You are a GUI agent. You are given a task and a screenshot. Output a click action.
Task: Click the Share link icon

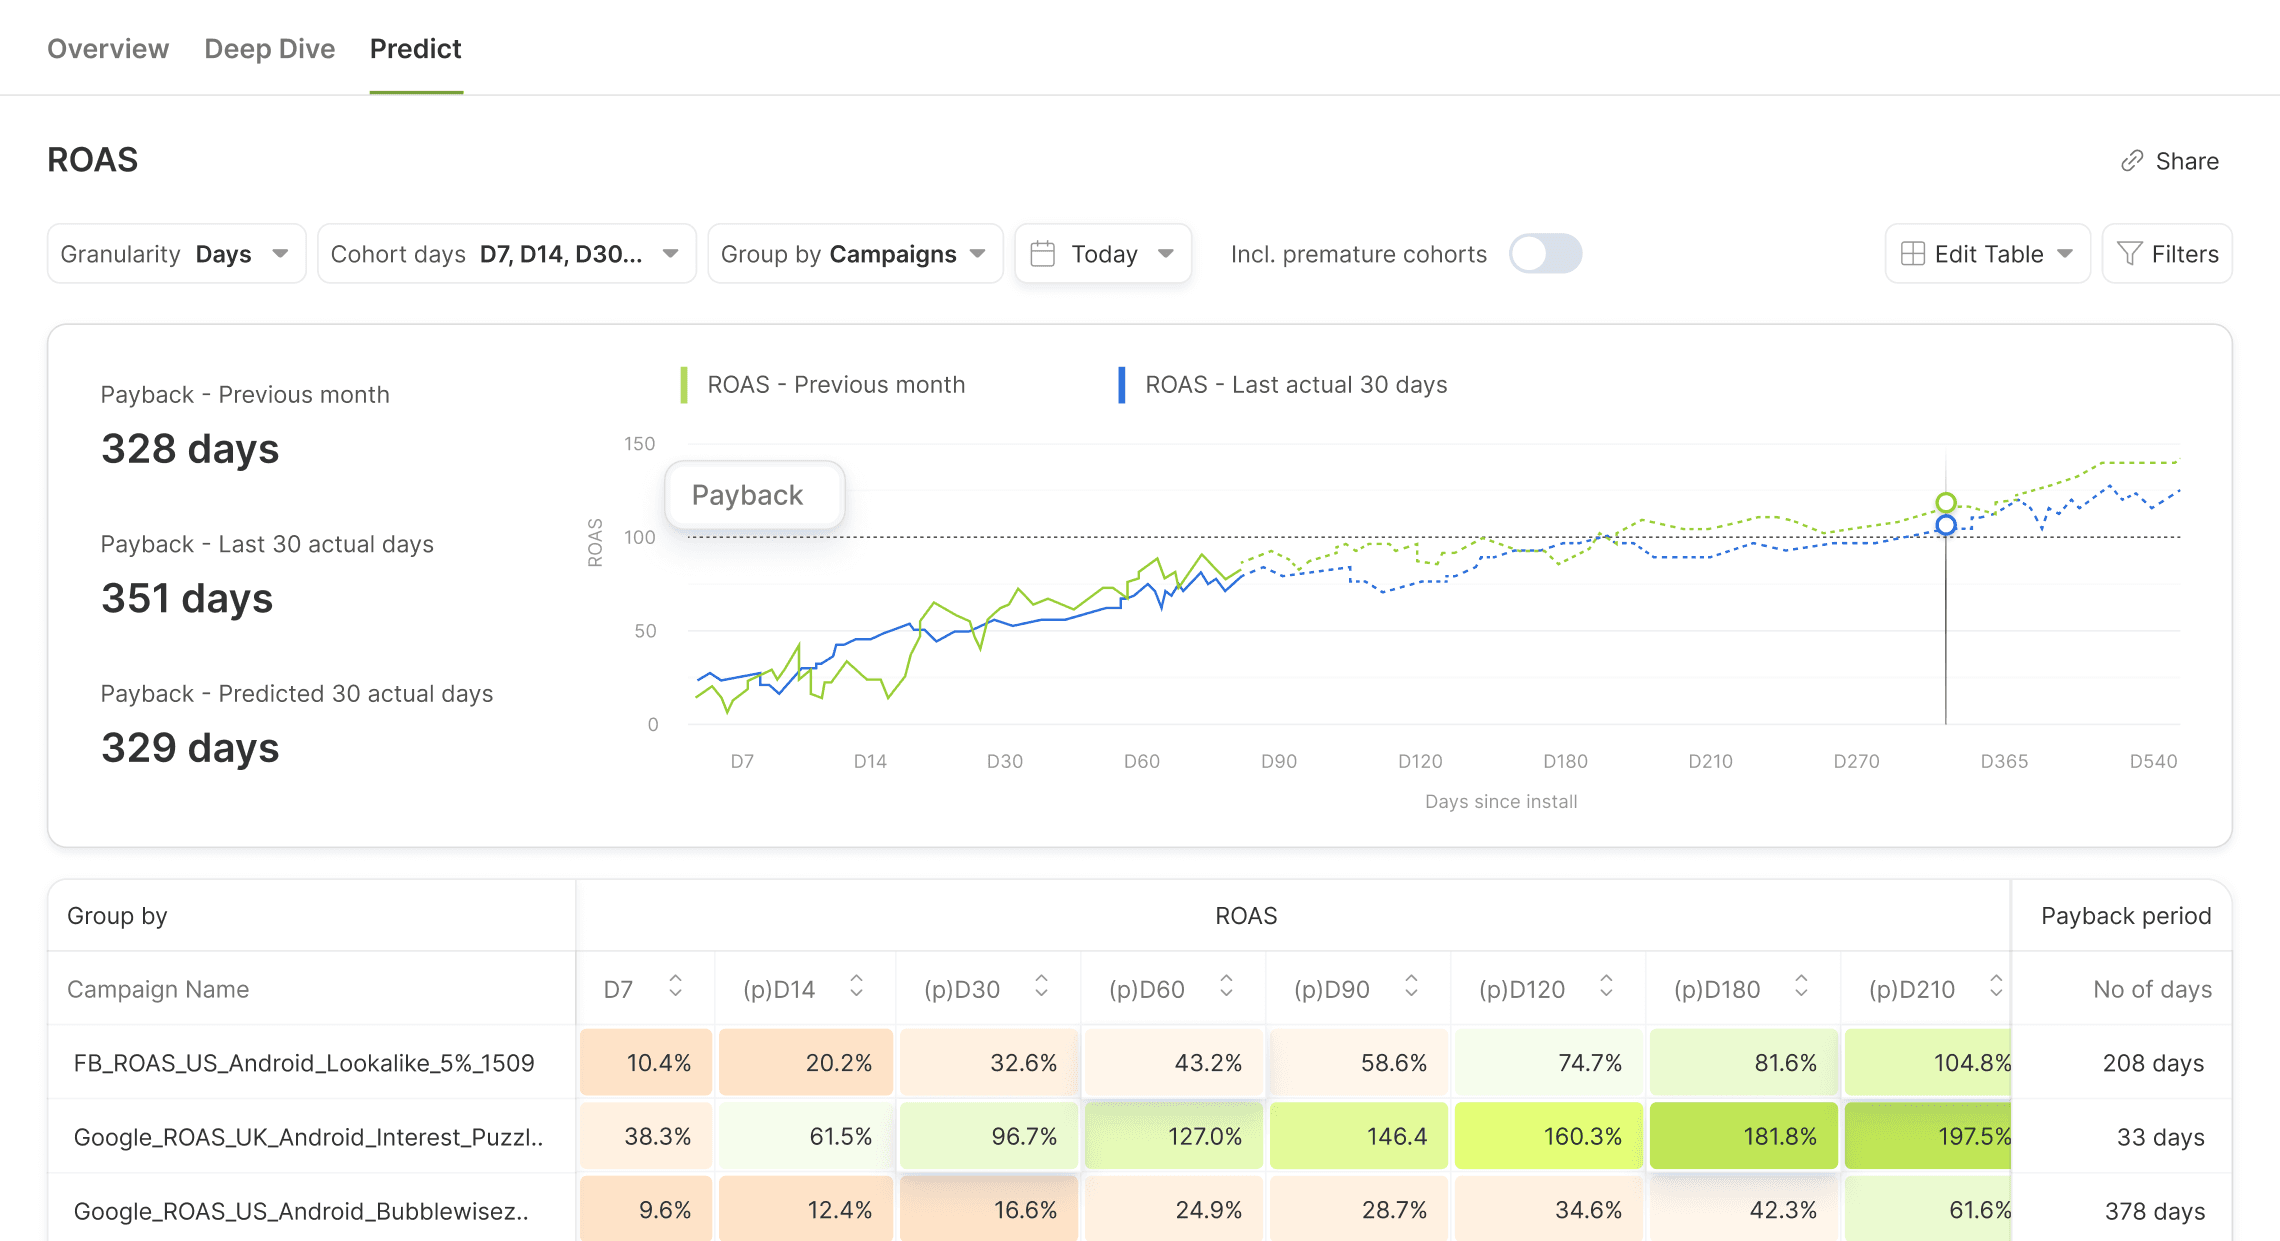point(2132,161)
